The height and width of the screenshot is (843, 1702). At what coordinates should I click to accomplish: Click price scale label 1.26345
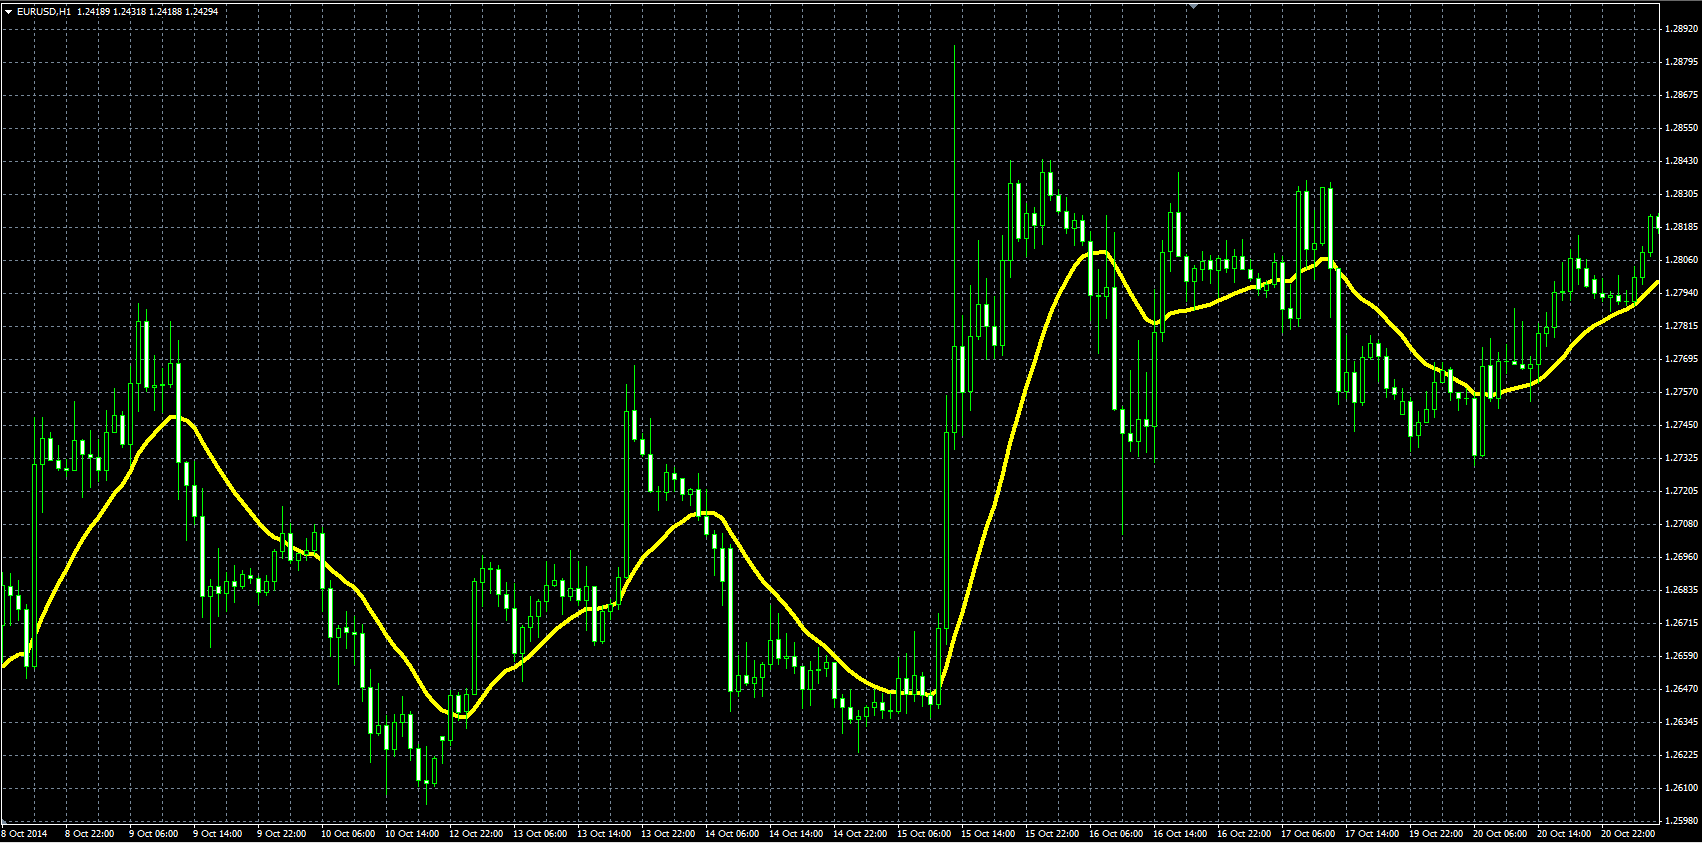[x=1682, y=722]
